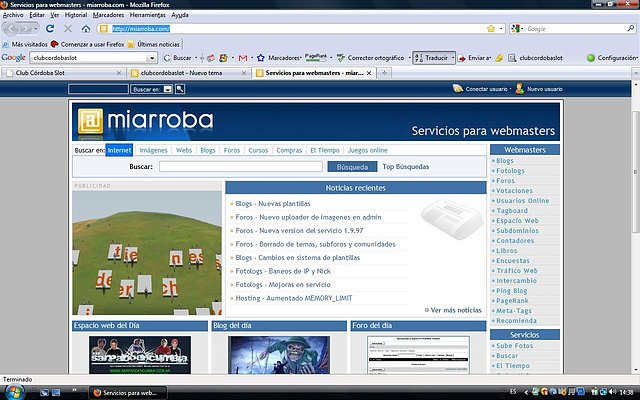Click the Servicios para web... taskbar button
The height and width of the screenshot is (400, 640).
128,393
